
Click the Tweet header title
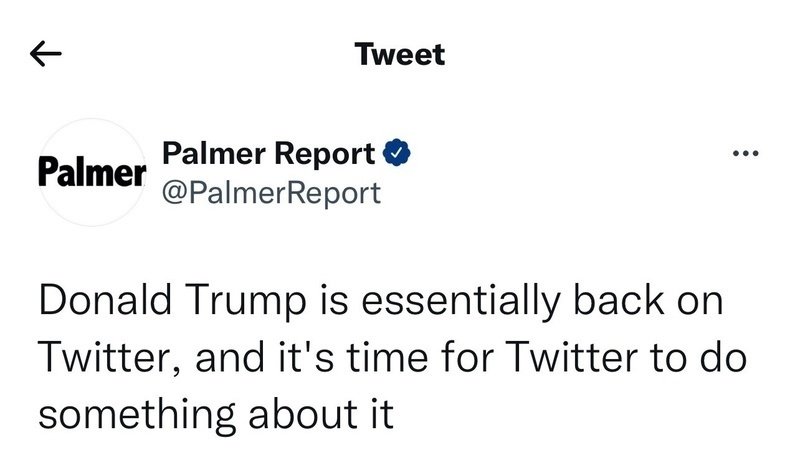pos(400,54)
